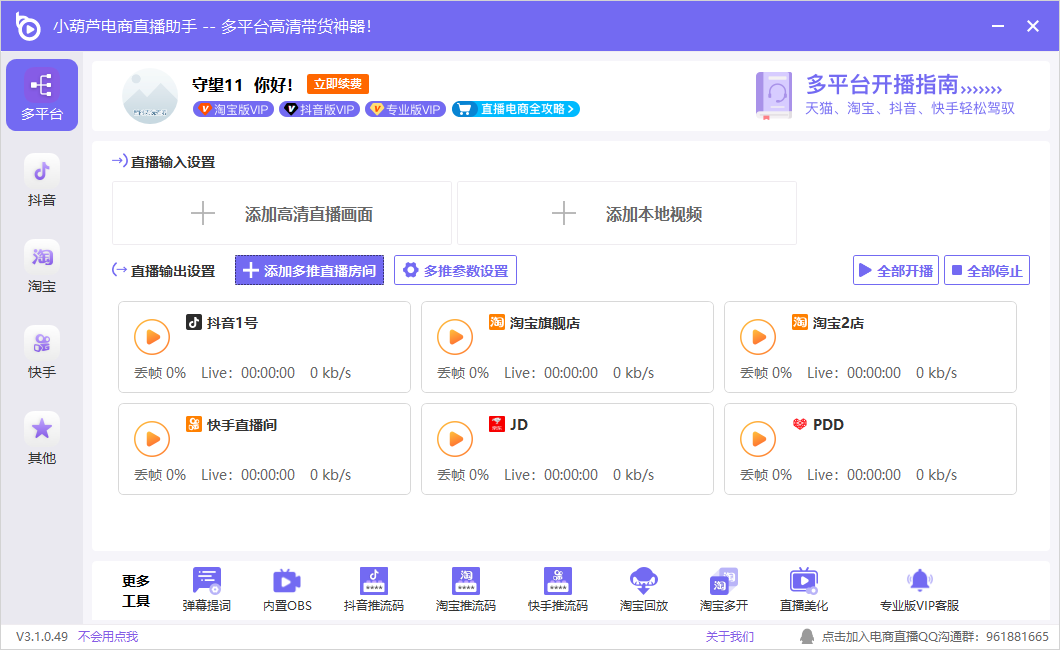The height and width of the screenshot is (650, 1060).
Task: Open 淘宝回放 tool icon
Action: [643, 581]
